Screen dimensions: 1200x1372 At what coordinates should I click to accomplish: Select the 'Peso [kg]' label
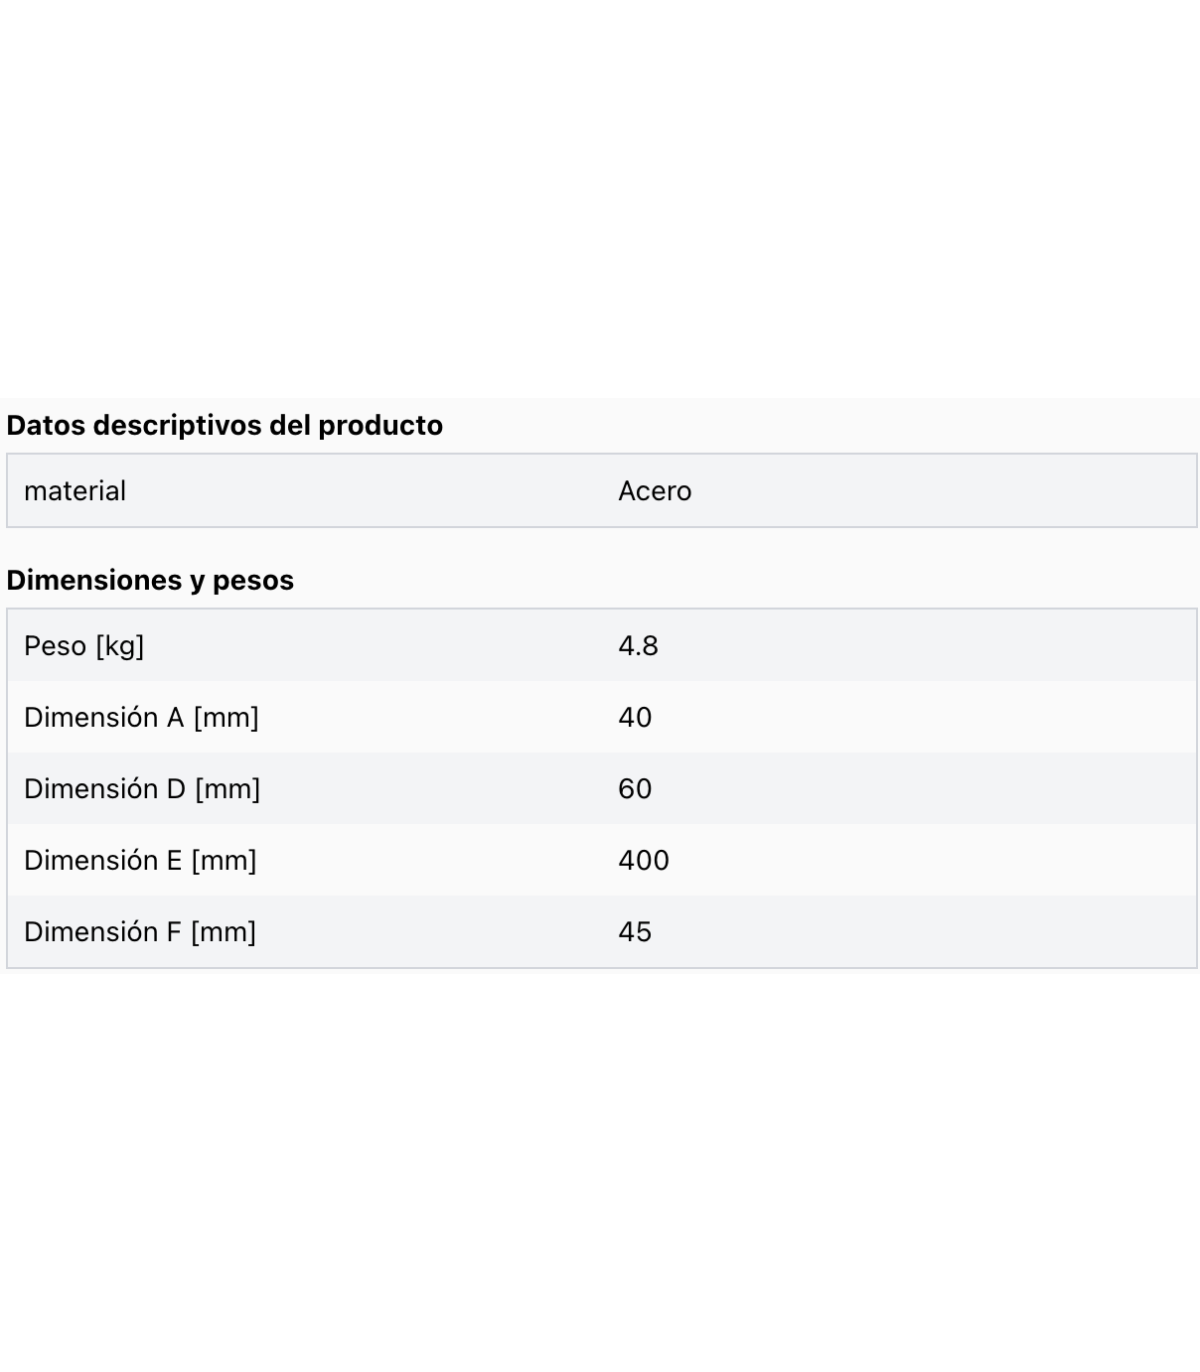[84, 646]
